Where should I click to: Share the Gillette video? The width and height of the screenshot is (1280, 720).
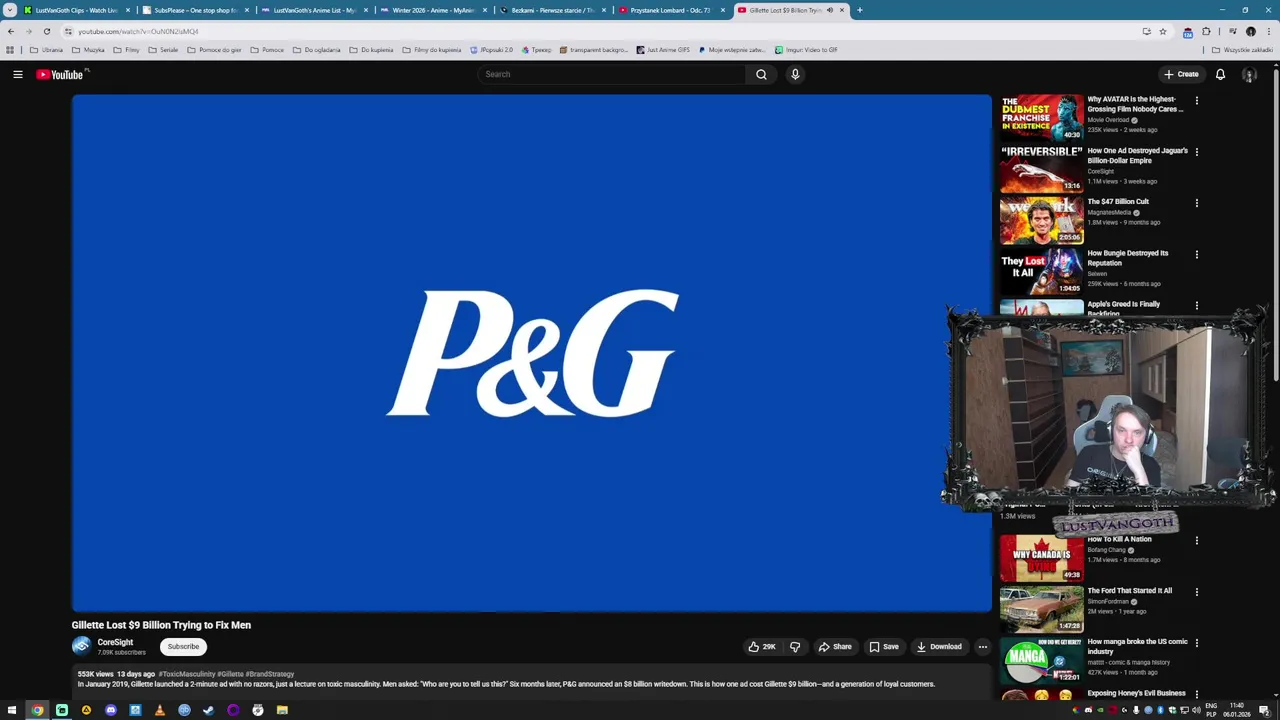coord(835,647)
